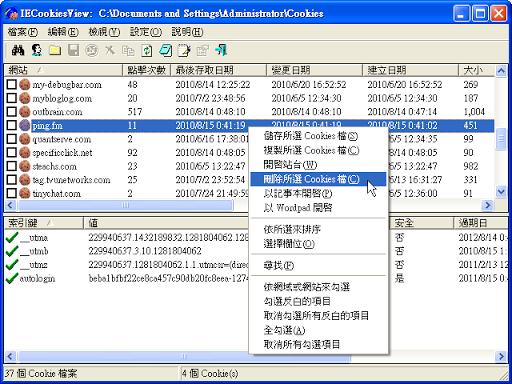Click the upper list scroll-down arrow
Screen dimensions: 512x384
(501, 192)
